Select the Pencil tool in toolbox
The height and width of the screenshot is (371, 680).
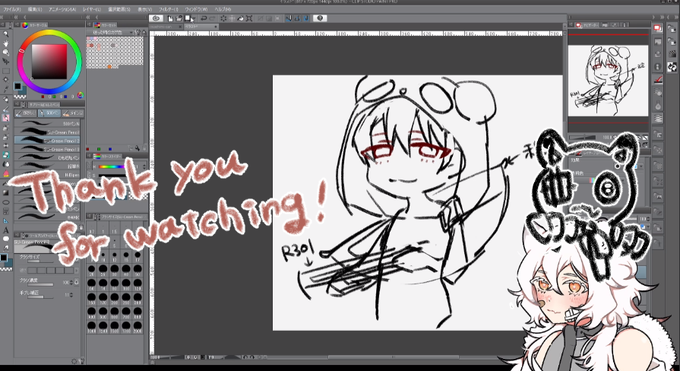(6, 108)
